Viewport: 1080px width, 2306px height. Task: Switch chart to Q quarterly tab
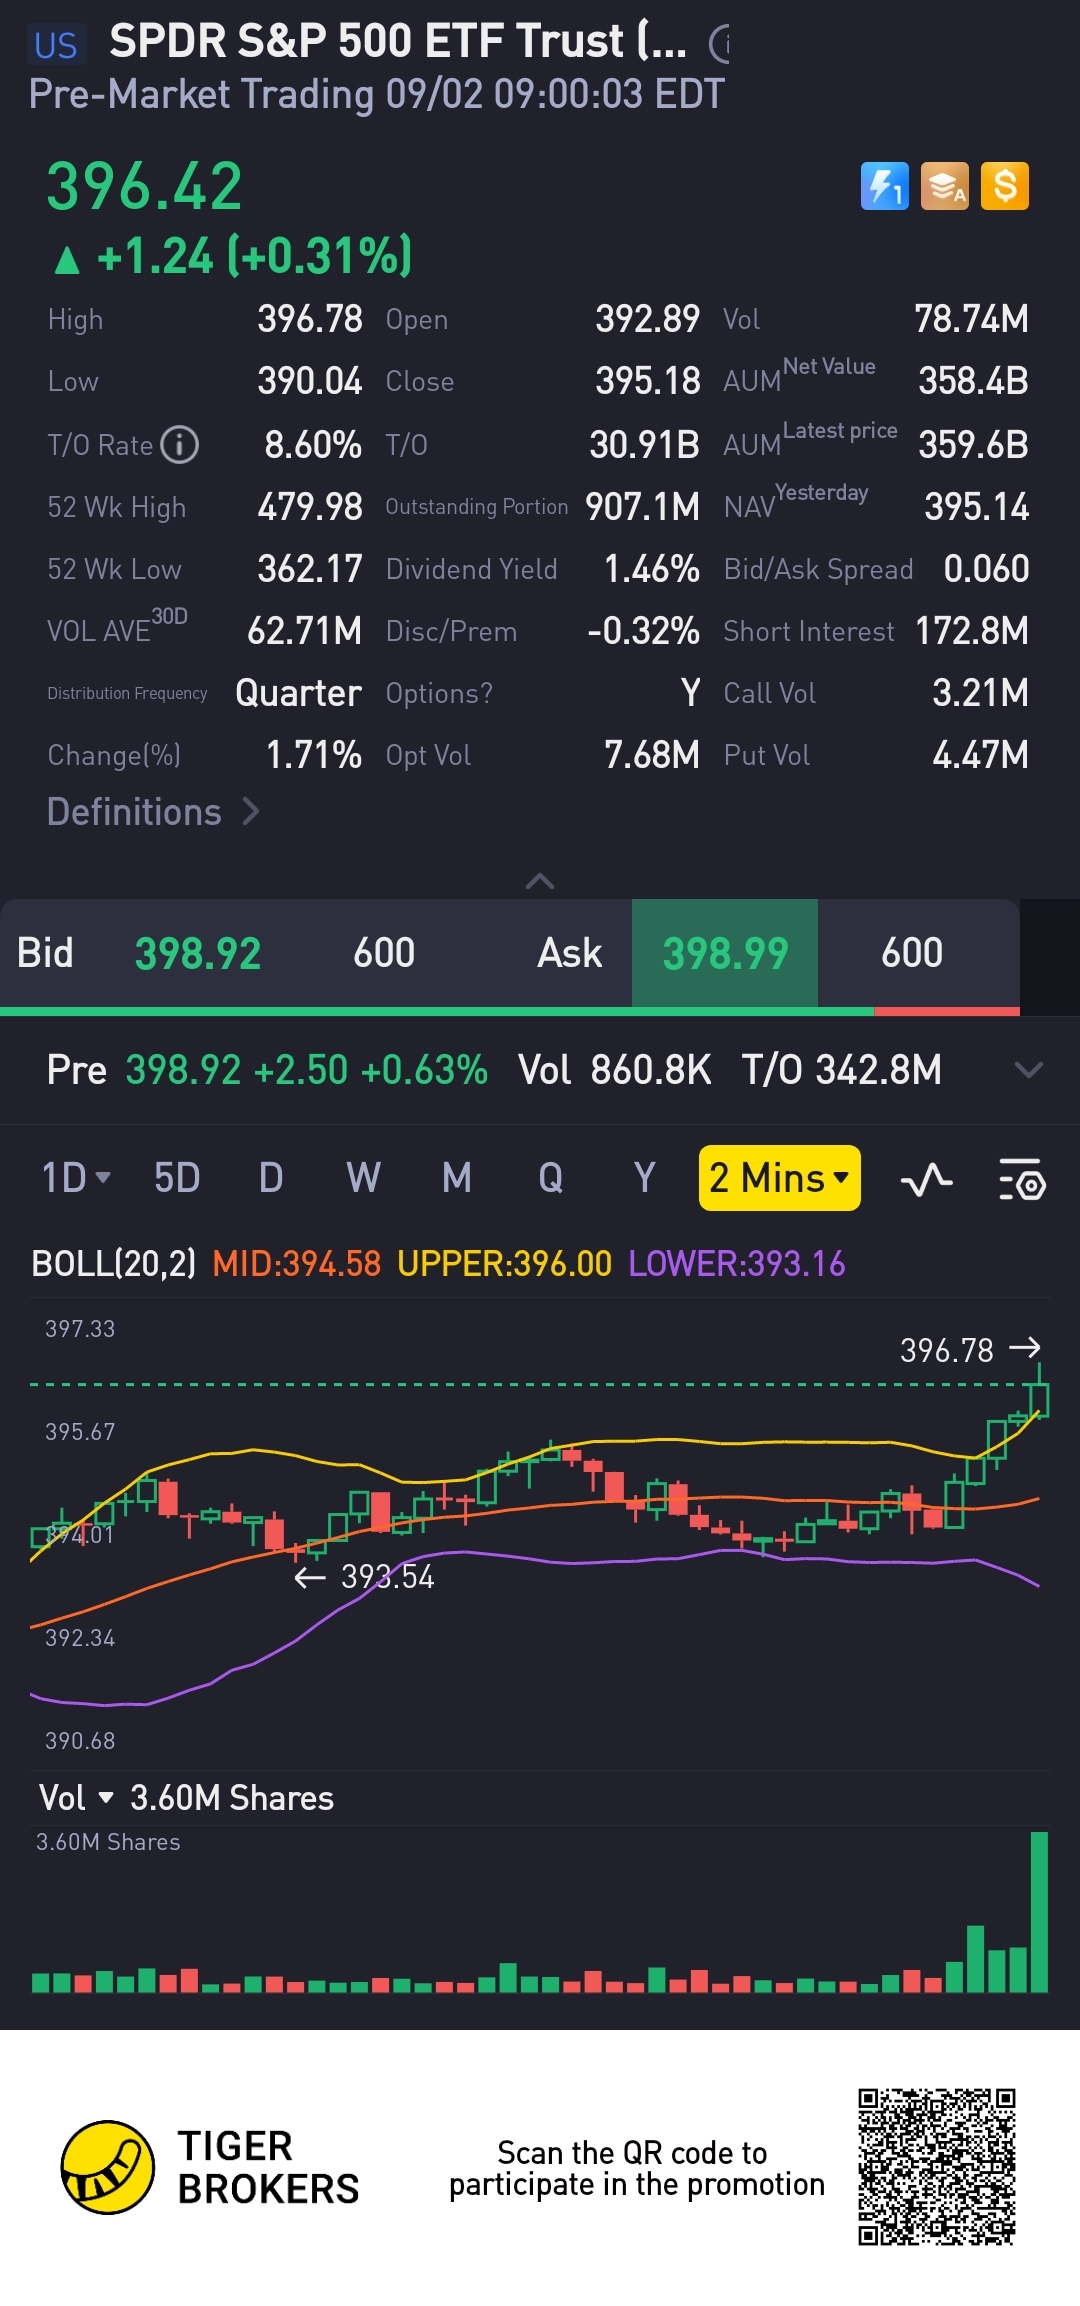click(x=550, y=1178)
